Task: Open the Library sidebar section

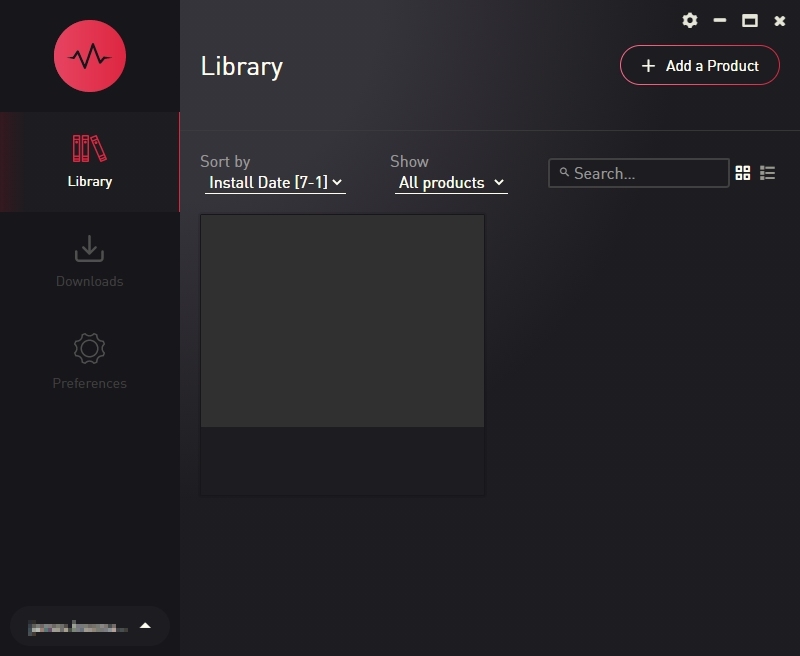Action: click(x=90, y=162)
